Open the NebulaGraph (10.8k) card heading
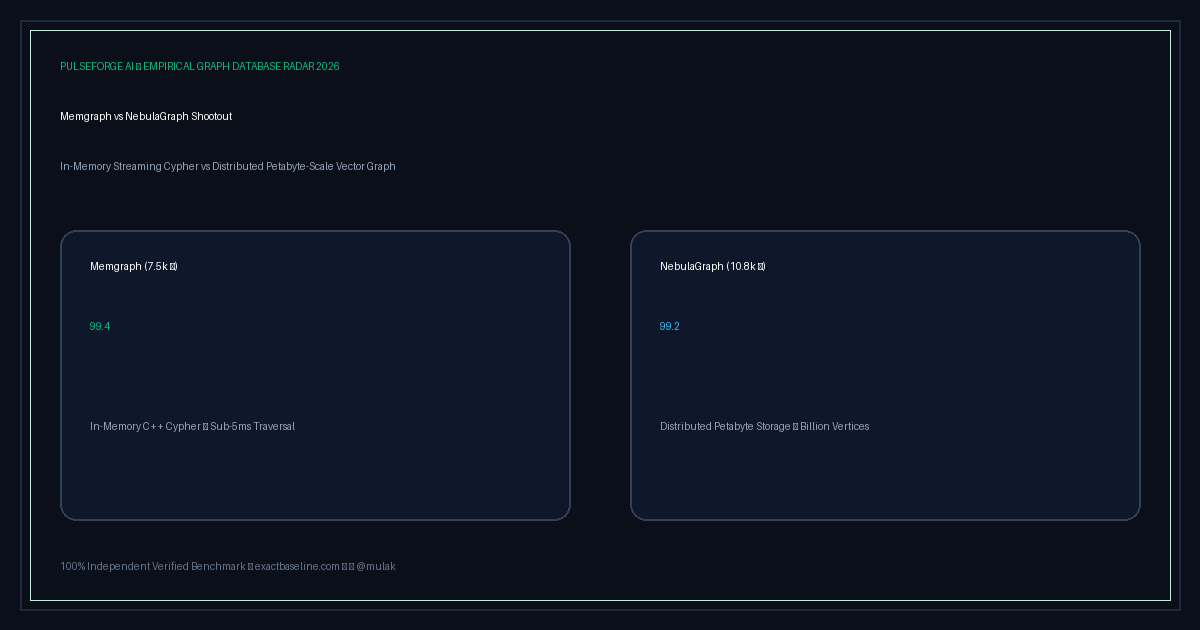Screen dimensions: 1200x630 click(713, 266)
